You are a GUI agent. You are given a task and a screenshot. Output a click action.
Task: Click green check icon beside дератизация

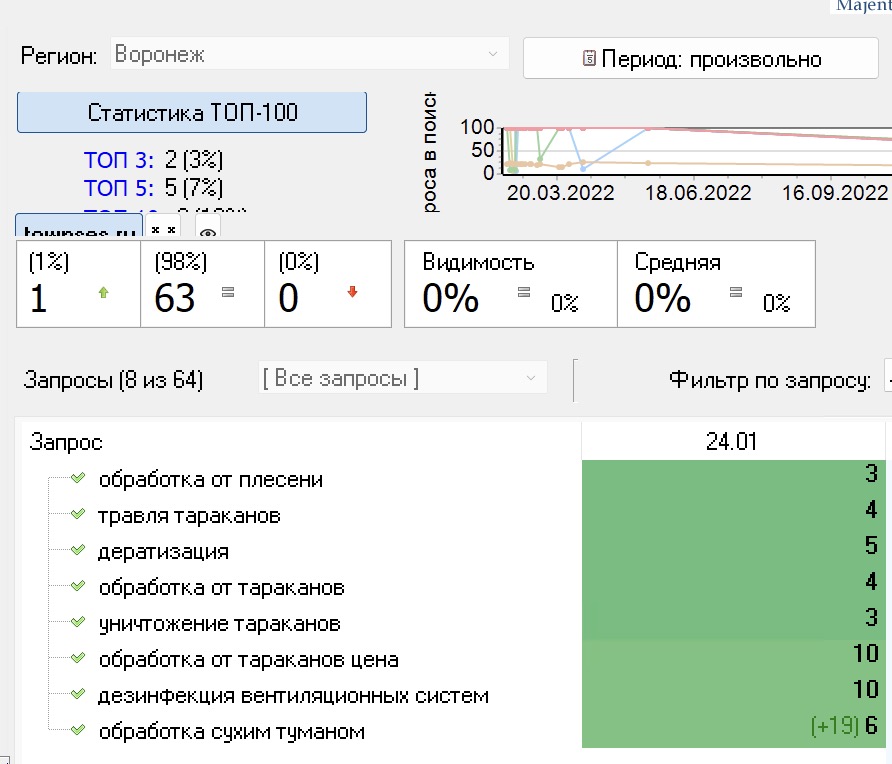79,551
